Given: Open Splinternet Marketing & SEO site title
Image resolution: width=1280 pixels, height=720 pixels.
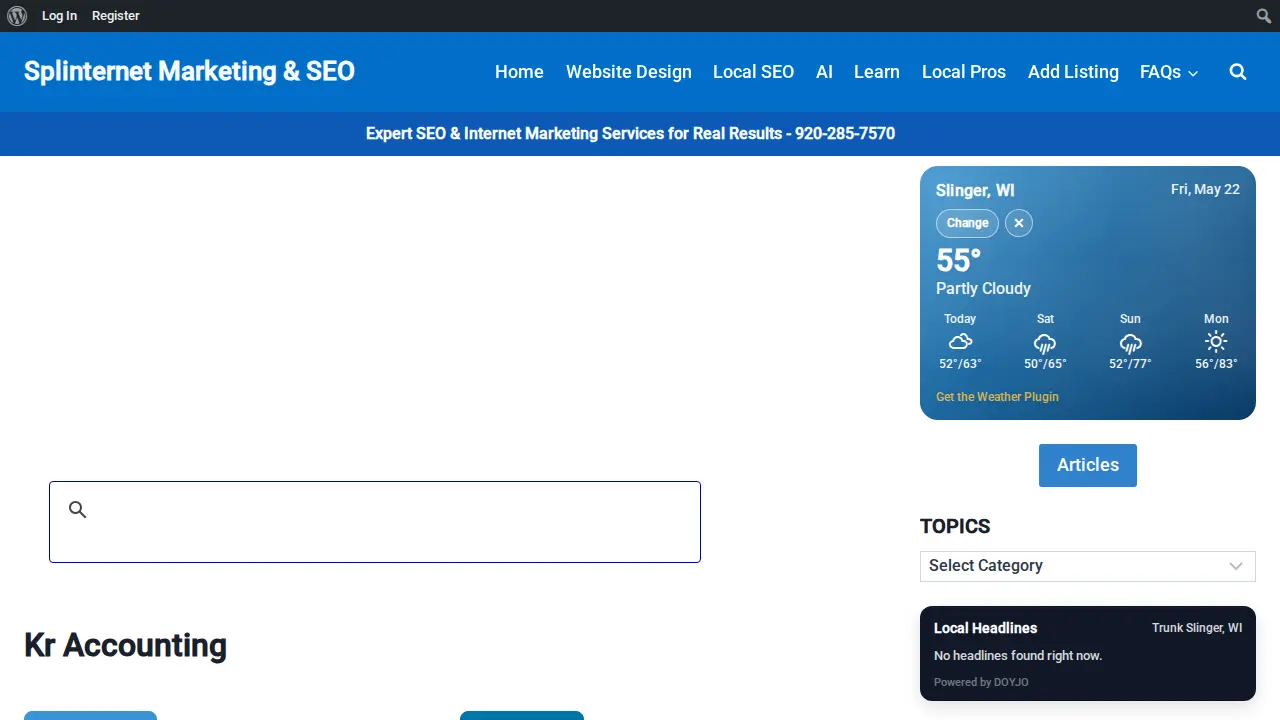Looking at the screenshot, I should (x=189, y=71).
